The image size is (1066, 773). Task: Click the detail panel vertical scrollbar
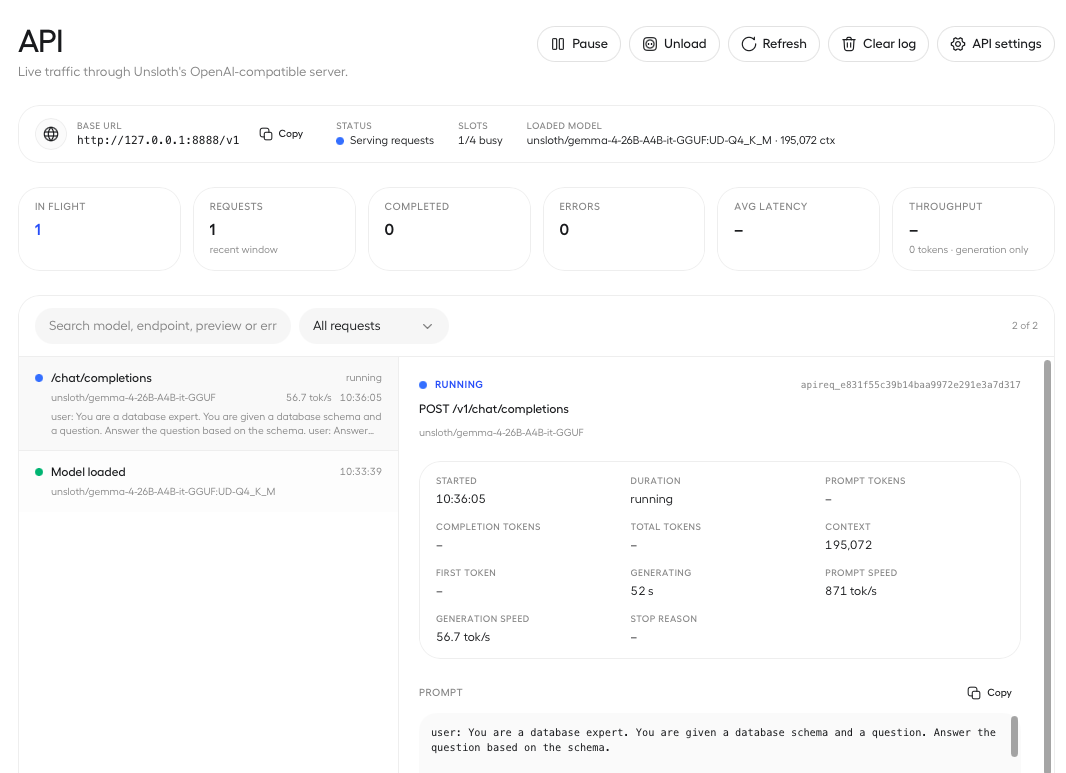[1048, 566]
